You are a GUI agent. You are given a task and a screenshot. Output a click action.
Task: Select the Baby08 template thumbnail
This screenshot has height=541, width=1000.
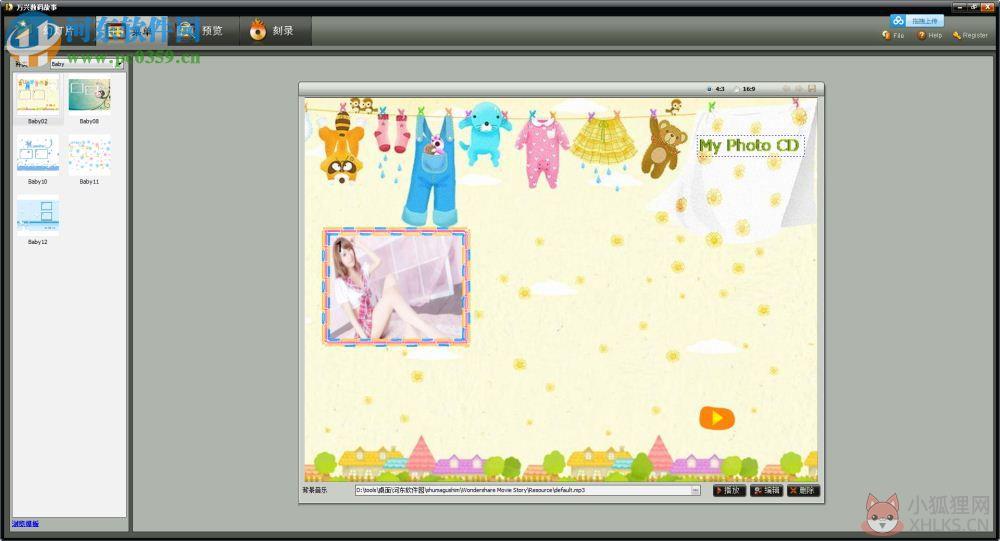pos(89,100)
